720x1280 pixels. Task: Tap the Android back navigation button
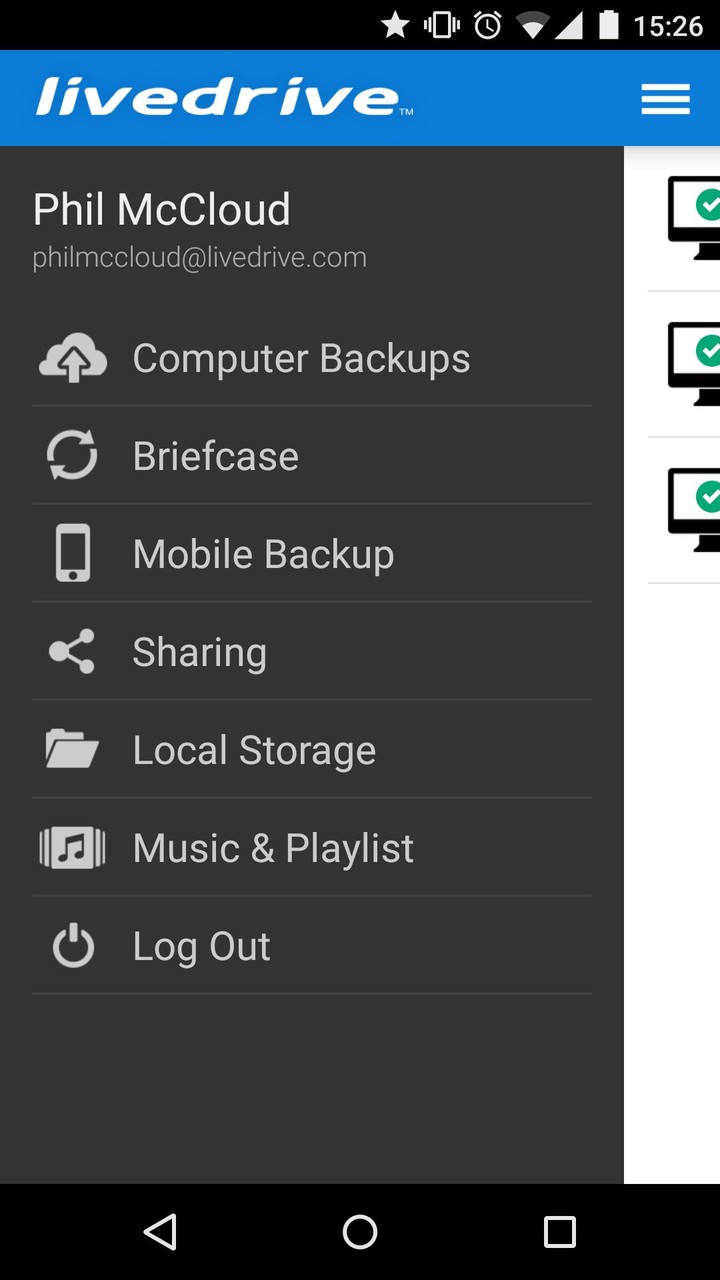tap(160, 1232)
